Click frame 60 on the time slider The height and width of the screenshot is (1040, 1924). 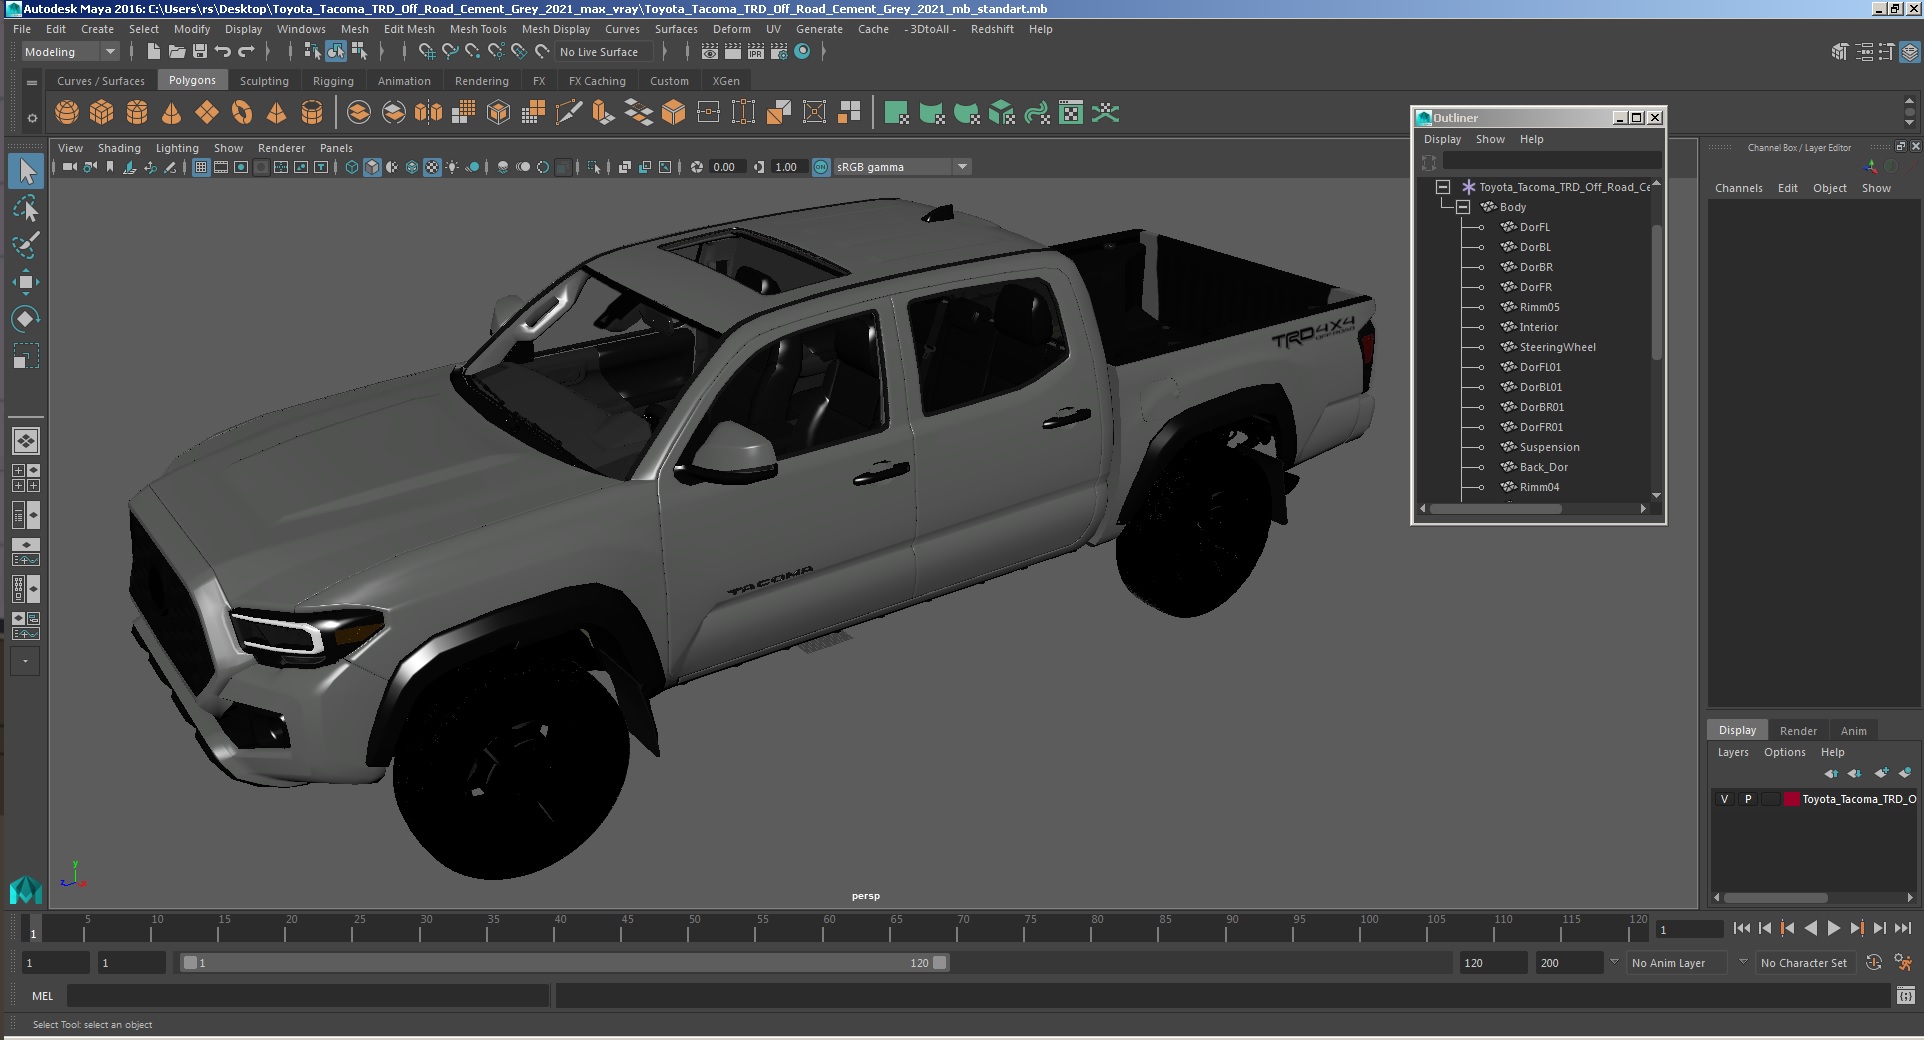[823, 929]
